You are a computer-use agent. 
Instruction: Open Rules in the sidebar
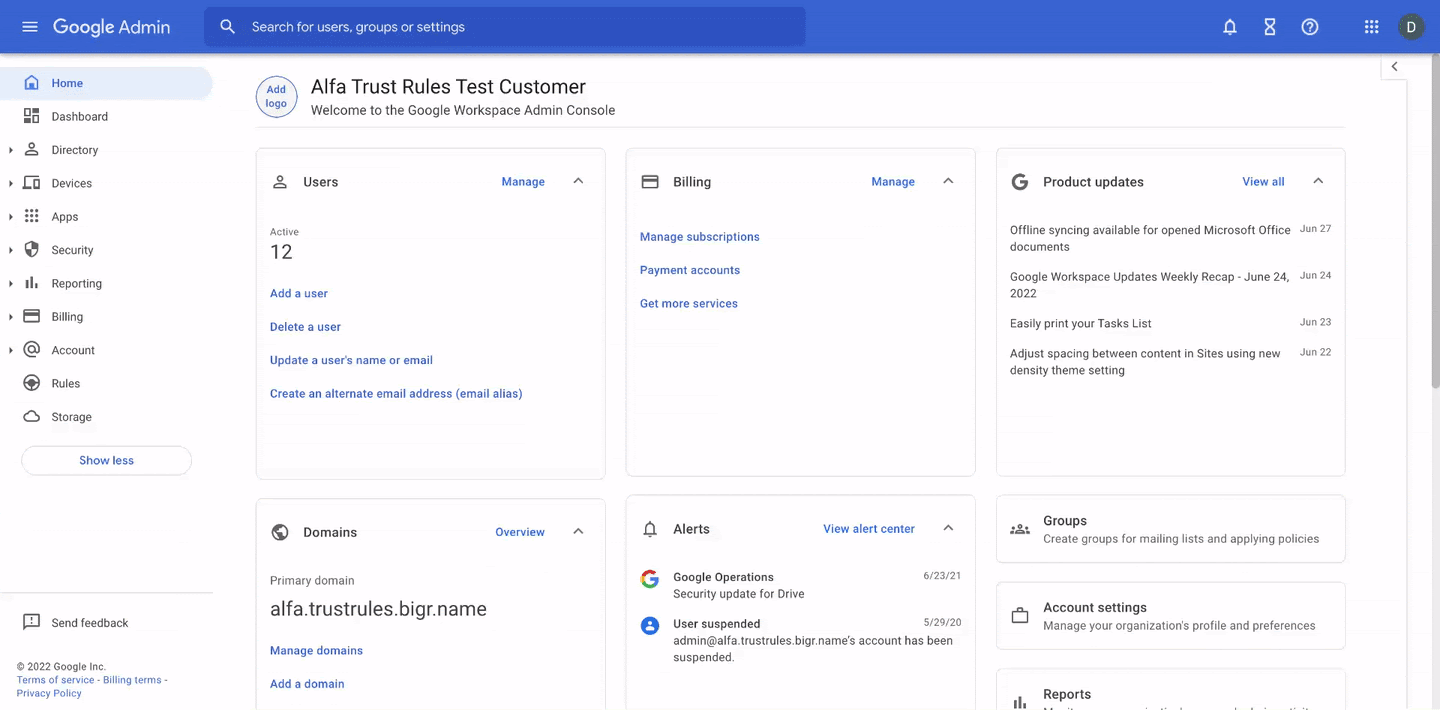[106, 383]
